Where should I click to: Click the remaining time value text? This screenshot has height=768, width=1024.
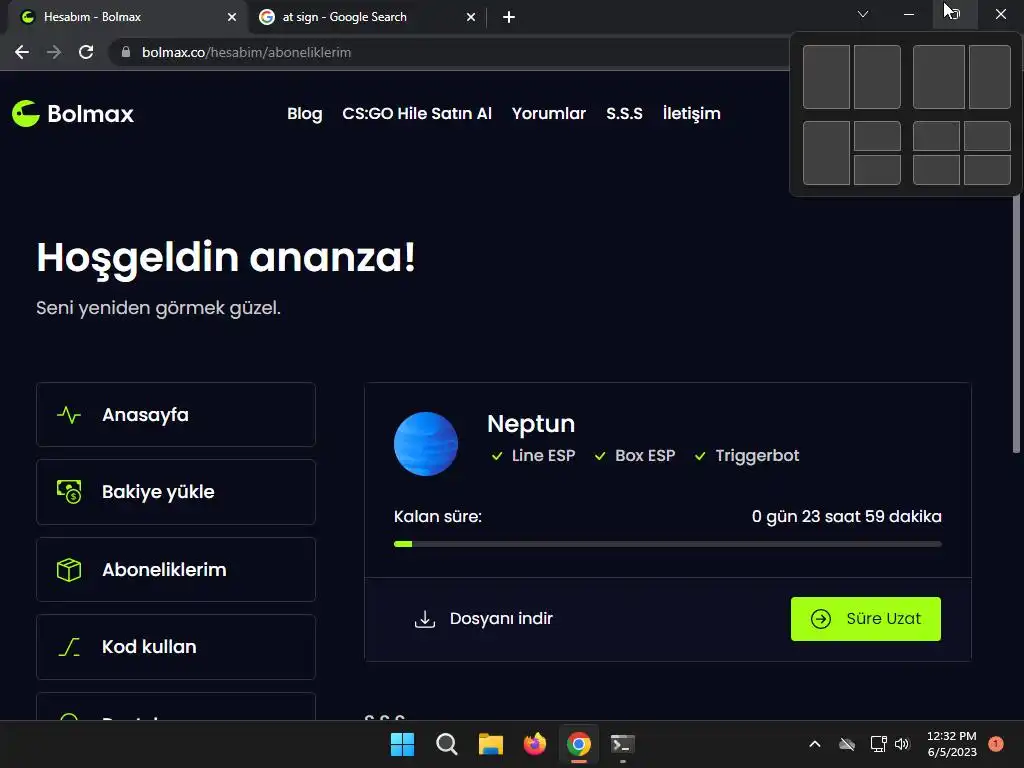click(846, 516)
